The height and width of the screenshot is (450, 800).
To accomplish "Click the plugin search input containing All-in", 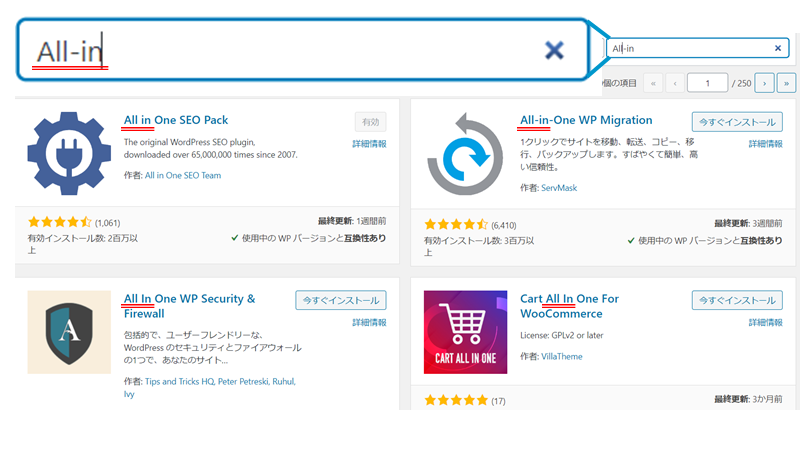I will click(x=697, y=48).
